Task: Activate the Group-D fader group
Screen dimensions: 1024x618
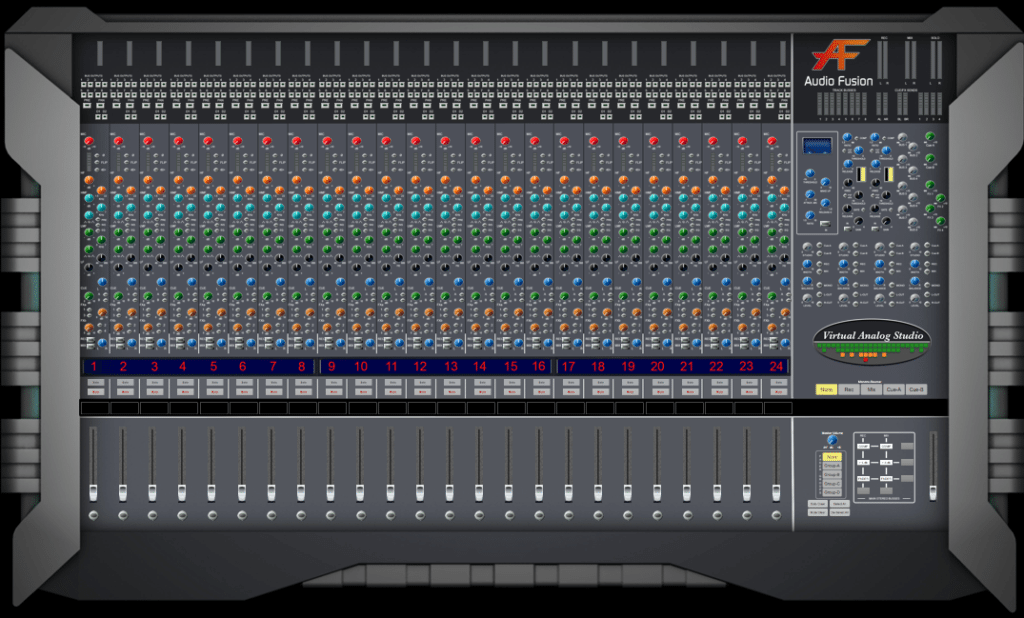Action: click(832, 492)
